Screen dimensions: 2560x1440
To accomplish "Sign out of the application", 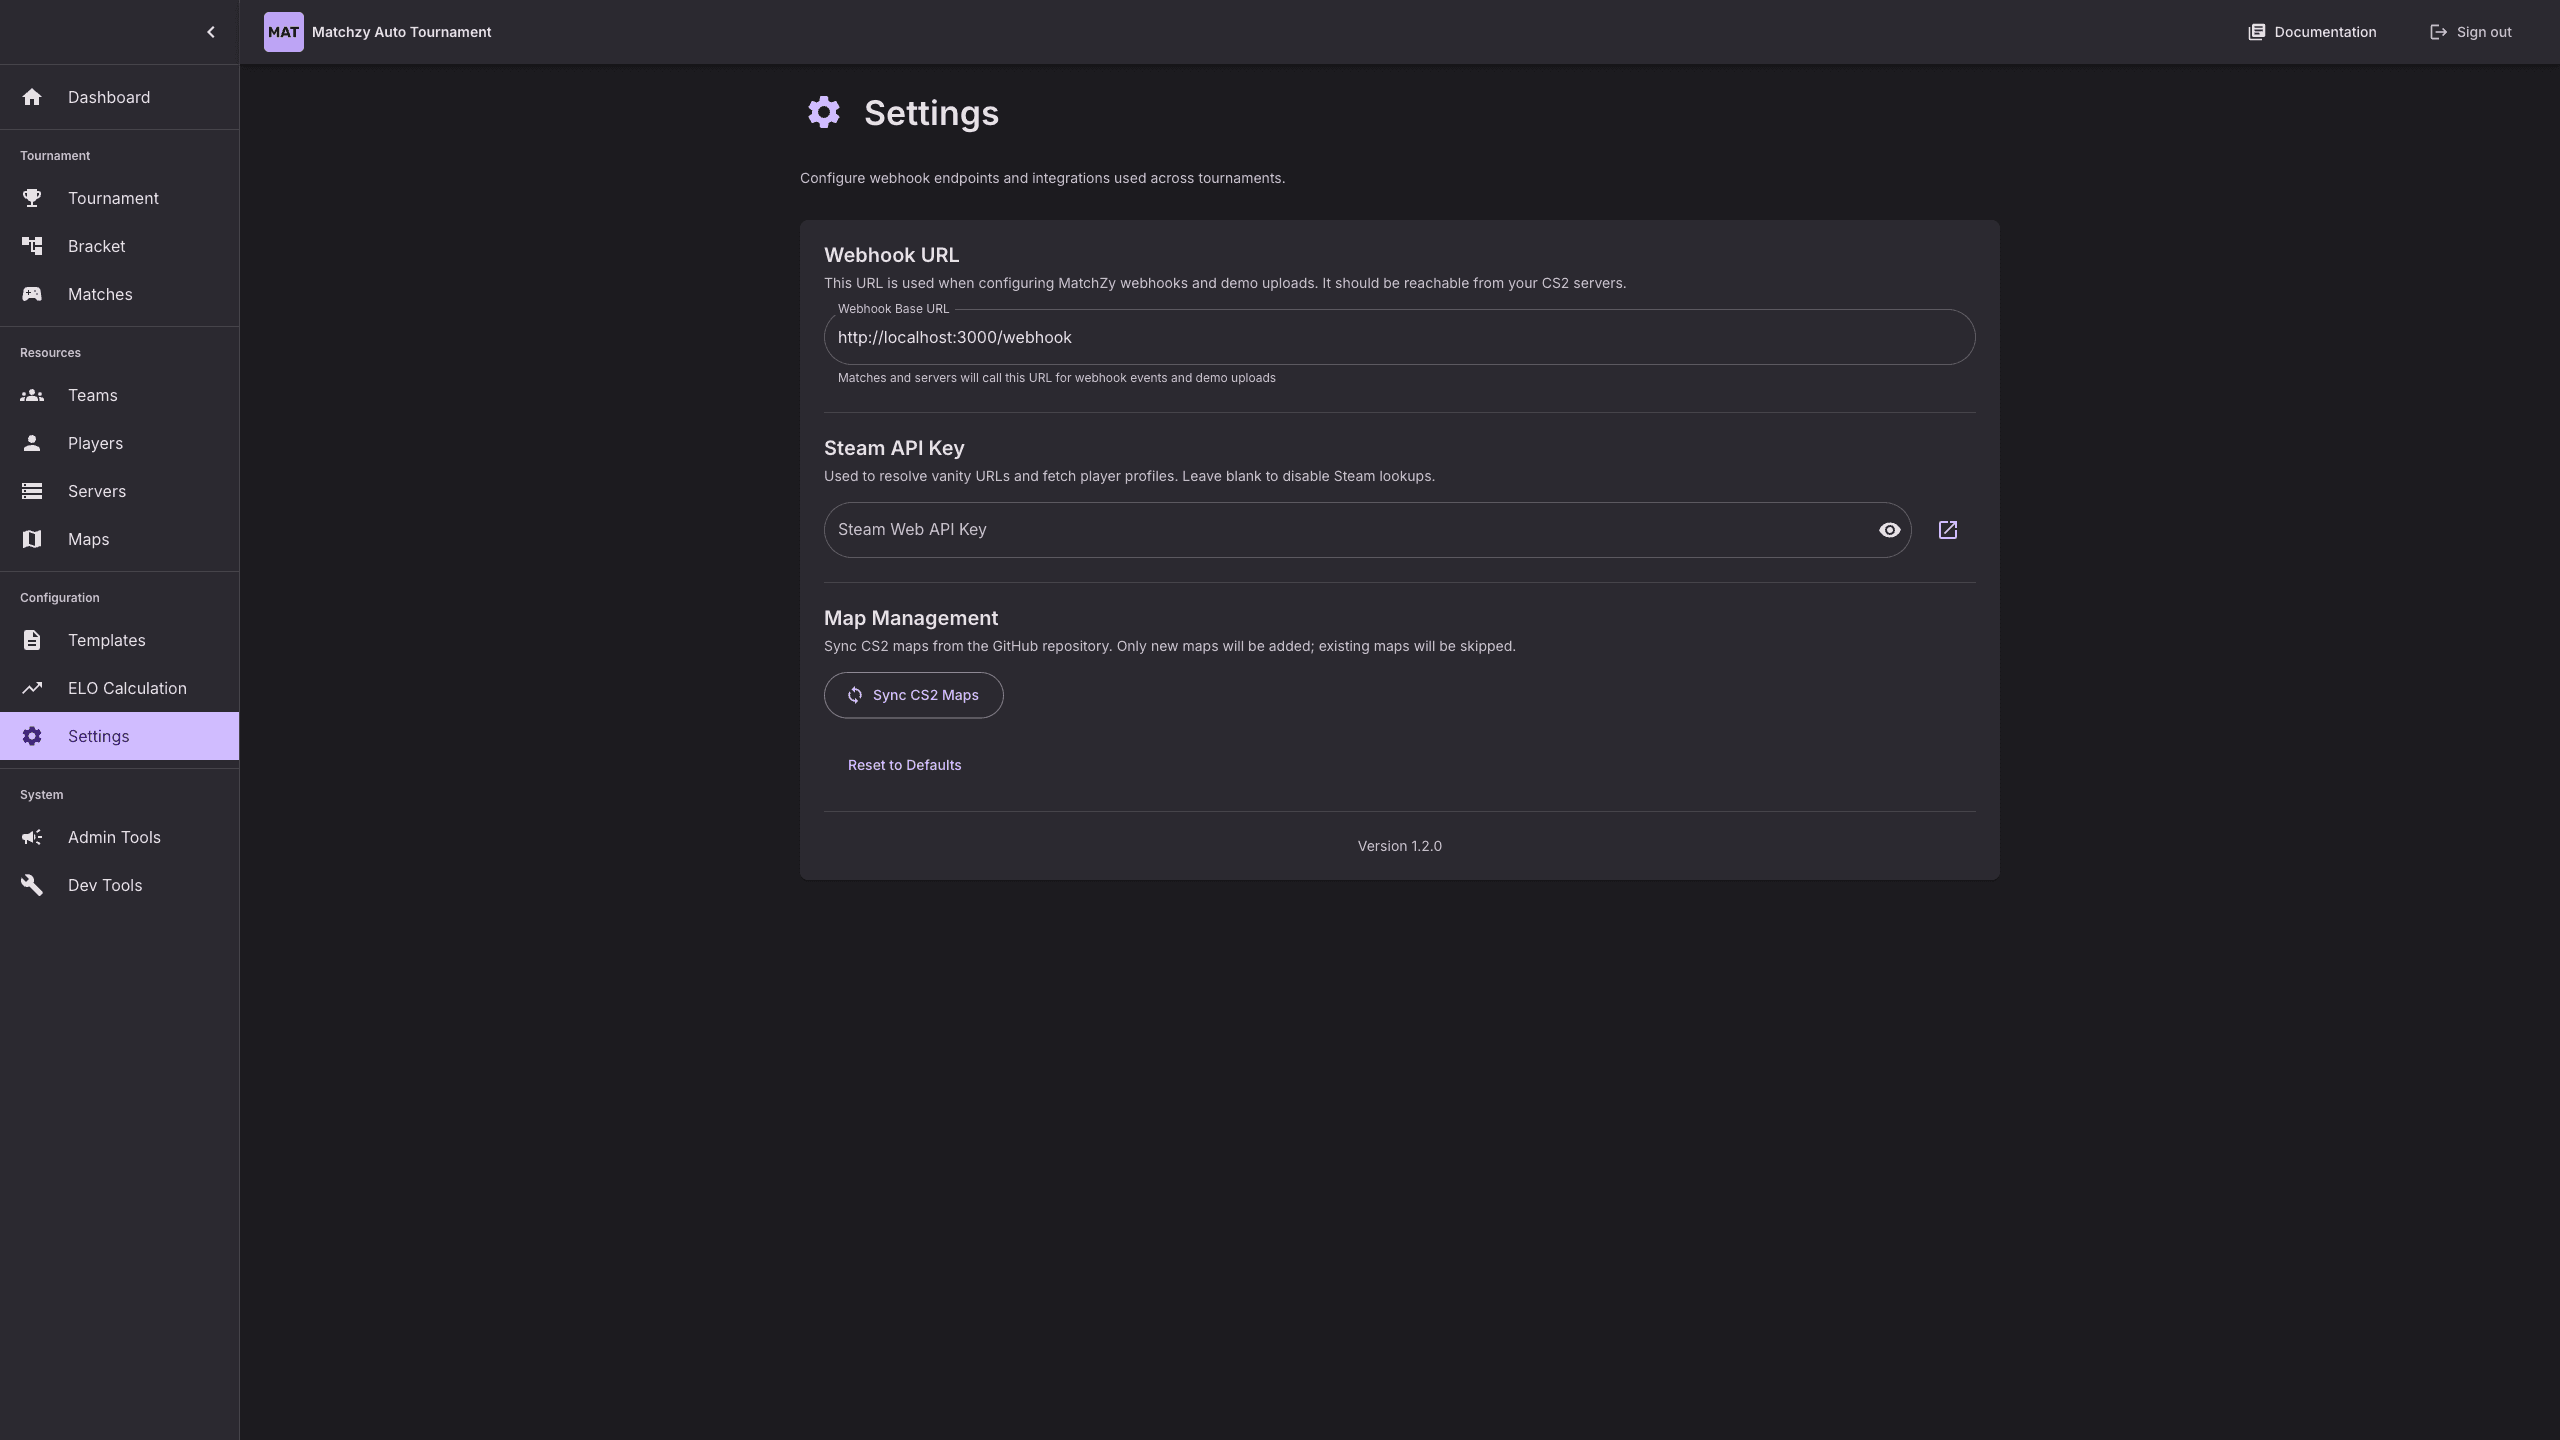I will [2470, 32].
